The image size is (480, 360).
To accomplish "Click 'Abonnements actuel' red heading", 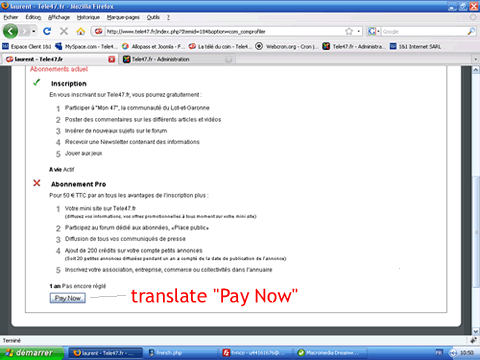I will click(x=59, y=69).
